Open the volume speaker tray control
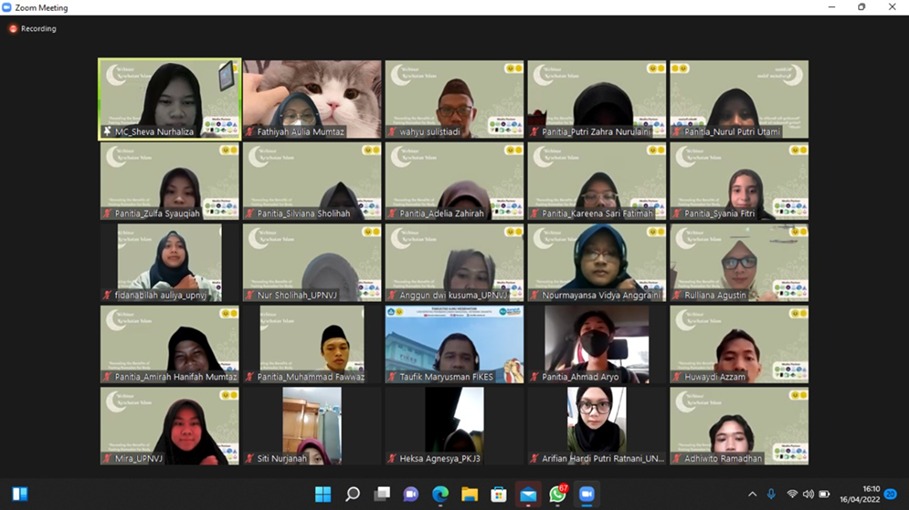Image resolution: width=909 pixels, height=510 pixels. (808, 494)
